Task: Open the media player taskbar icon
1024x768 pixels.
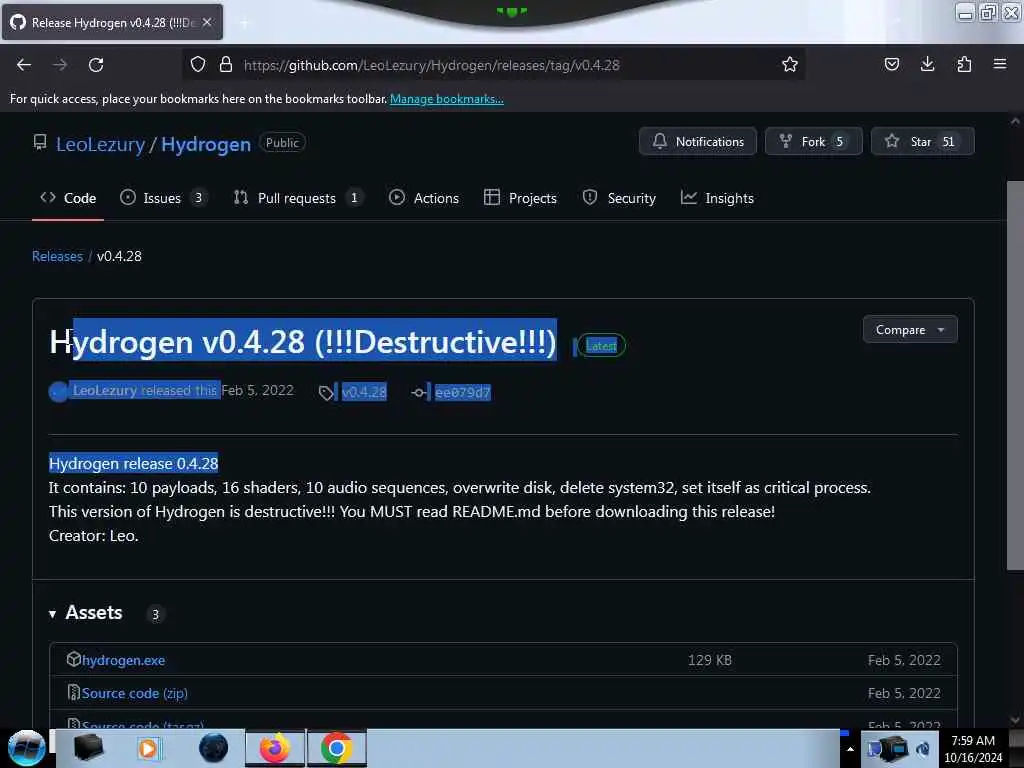Action: pos(149,748)
